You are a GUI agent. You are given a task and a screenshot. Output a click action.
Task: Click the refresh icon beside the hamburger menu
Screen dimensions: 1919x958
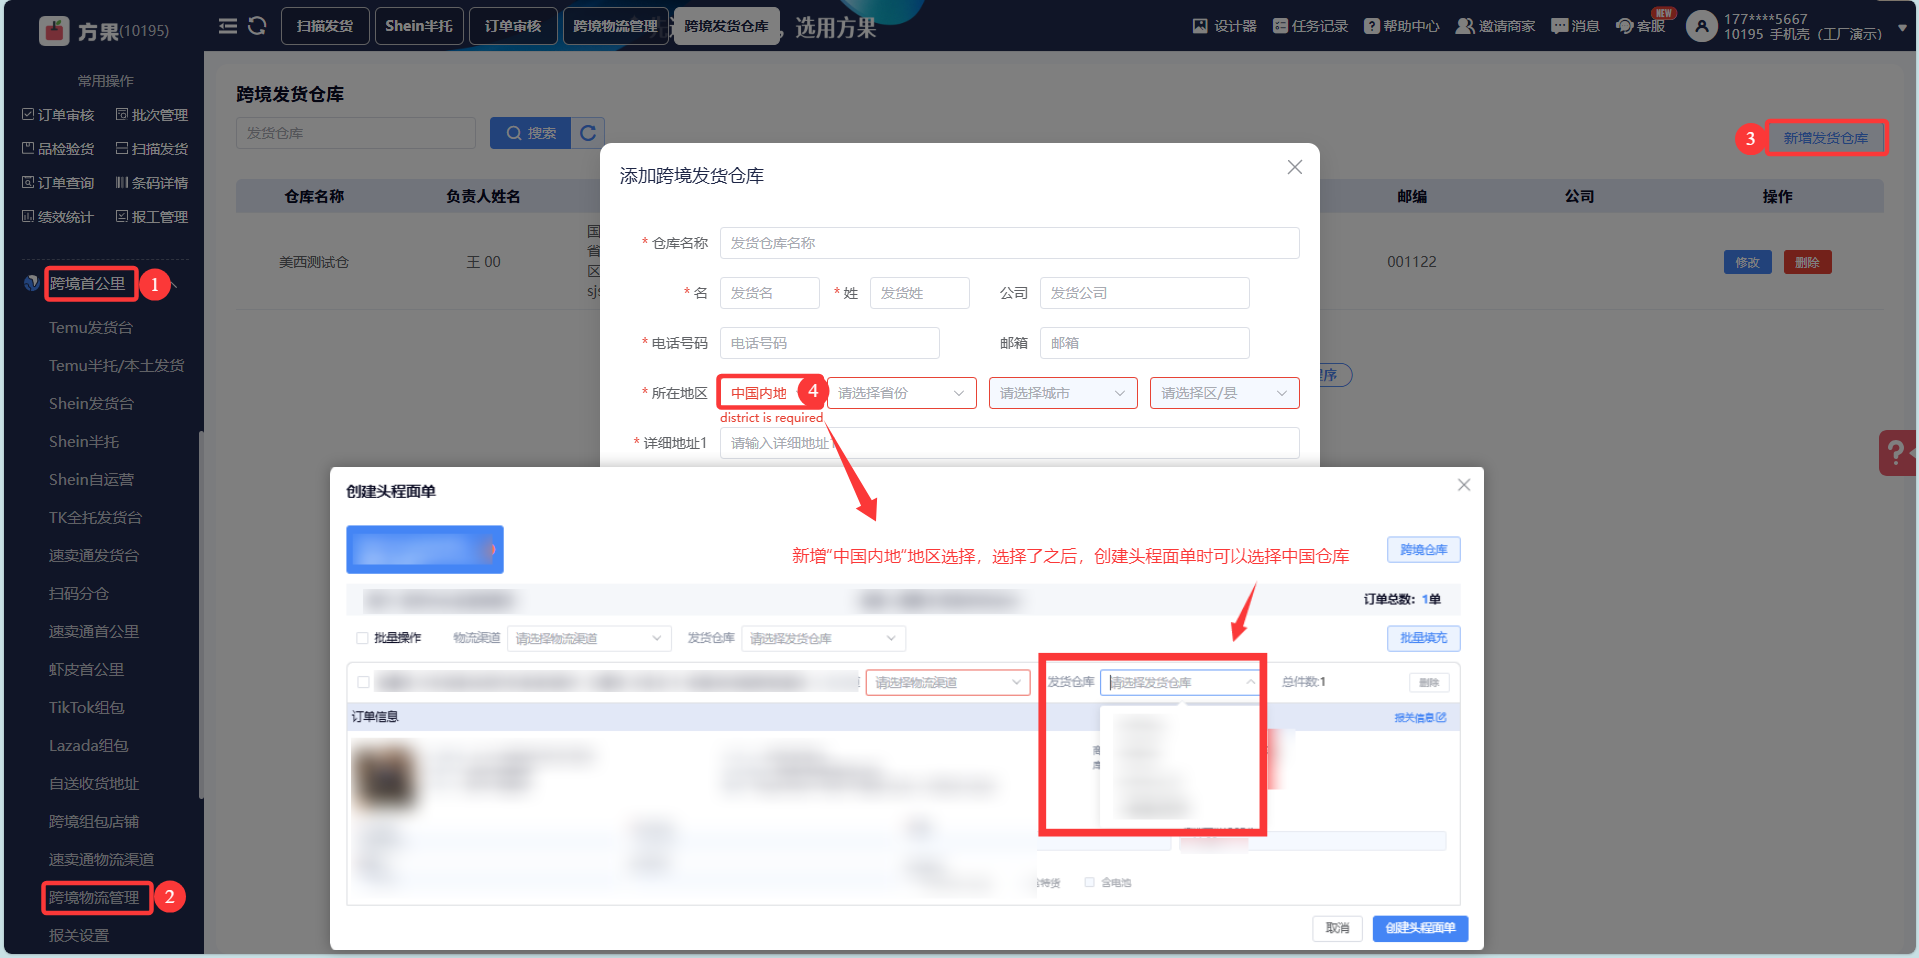pyautogui.click(x=257, y=26)
